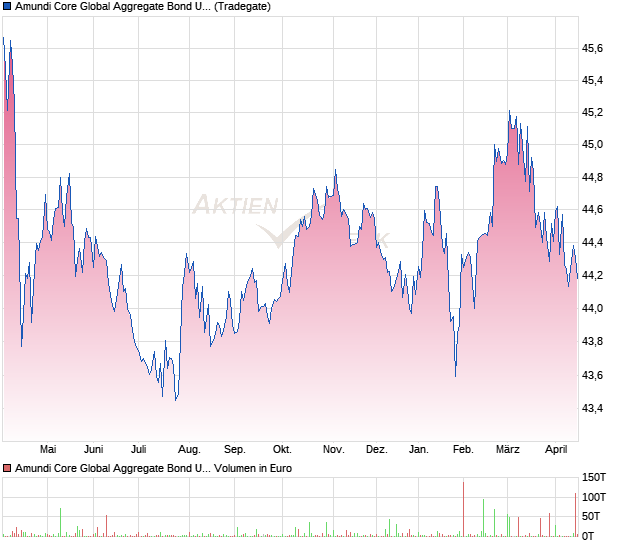This screenshot has width=620, height=546.
Task: Click the 44,6 price axis label
Action: coord(592,209)
